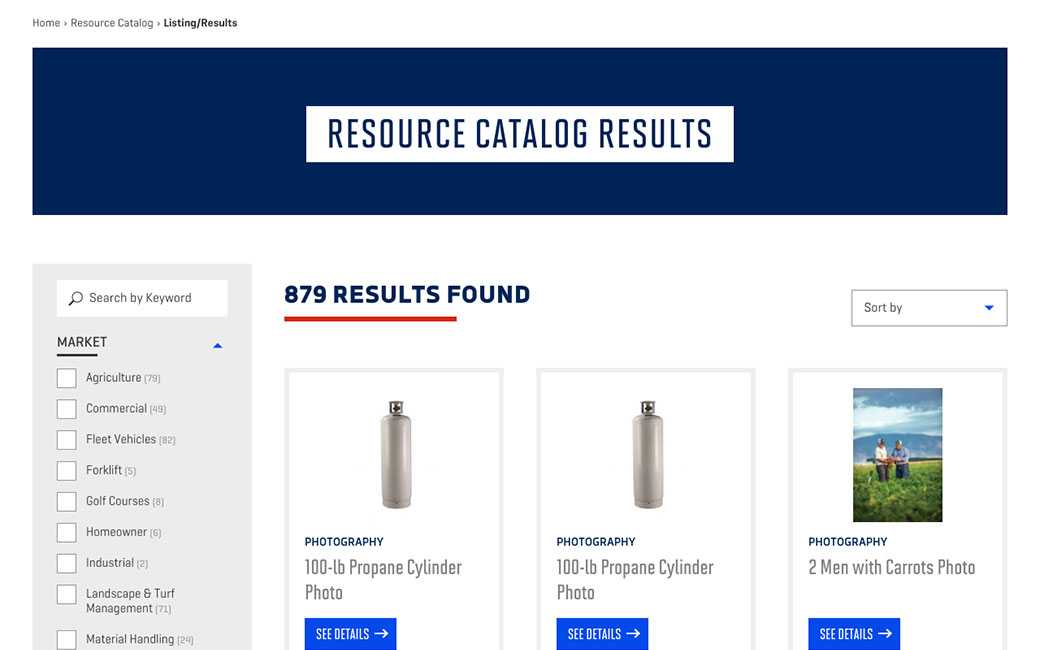Screen dimensions: 1040x650
Task: Check the Homeowner filter option
Action: tap(67, 533)
